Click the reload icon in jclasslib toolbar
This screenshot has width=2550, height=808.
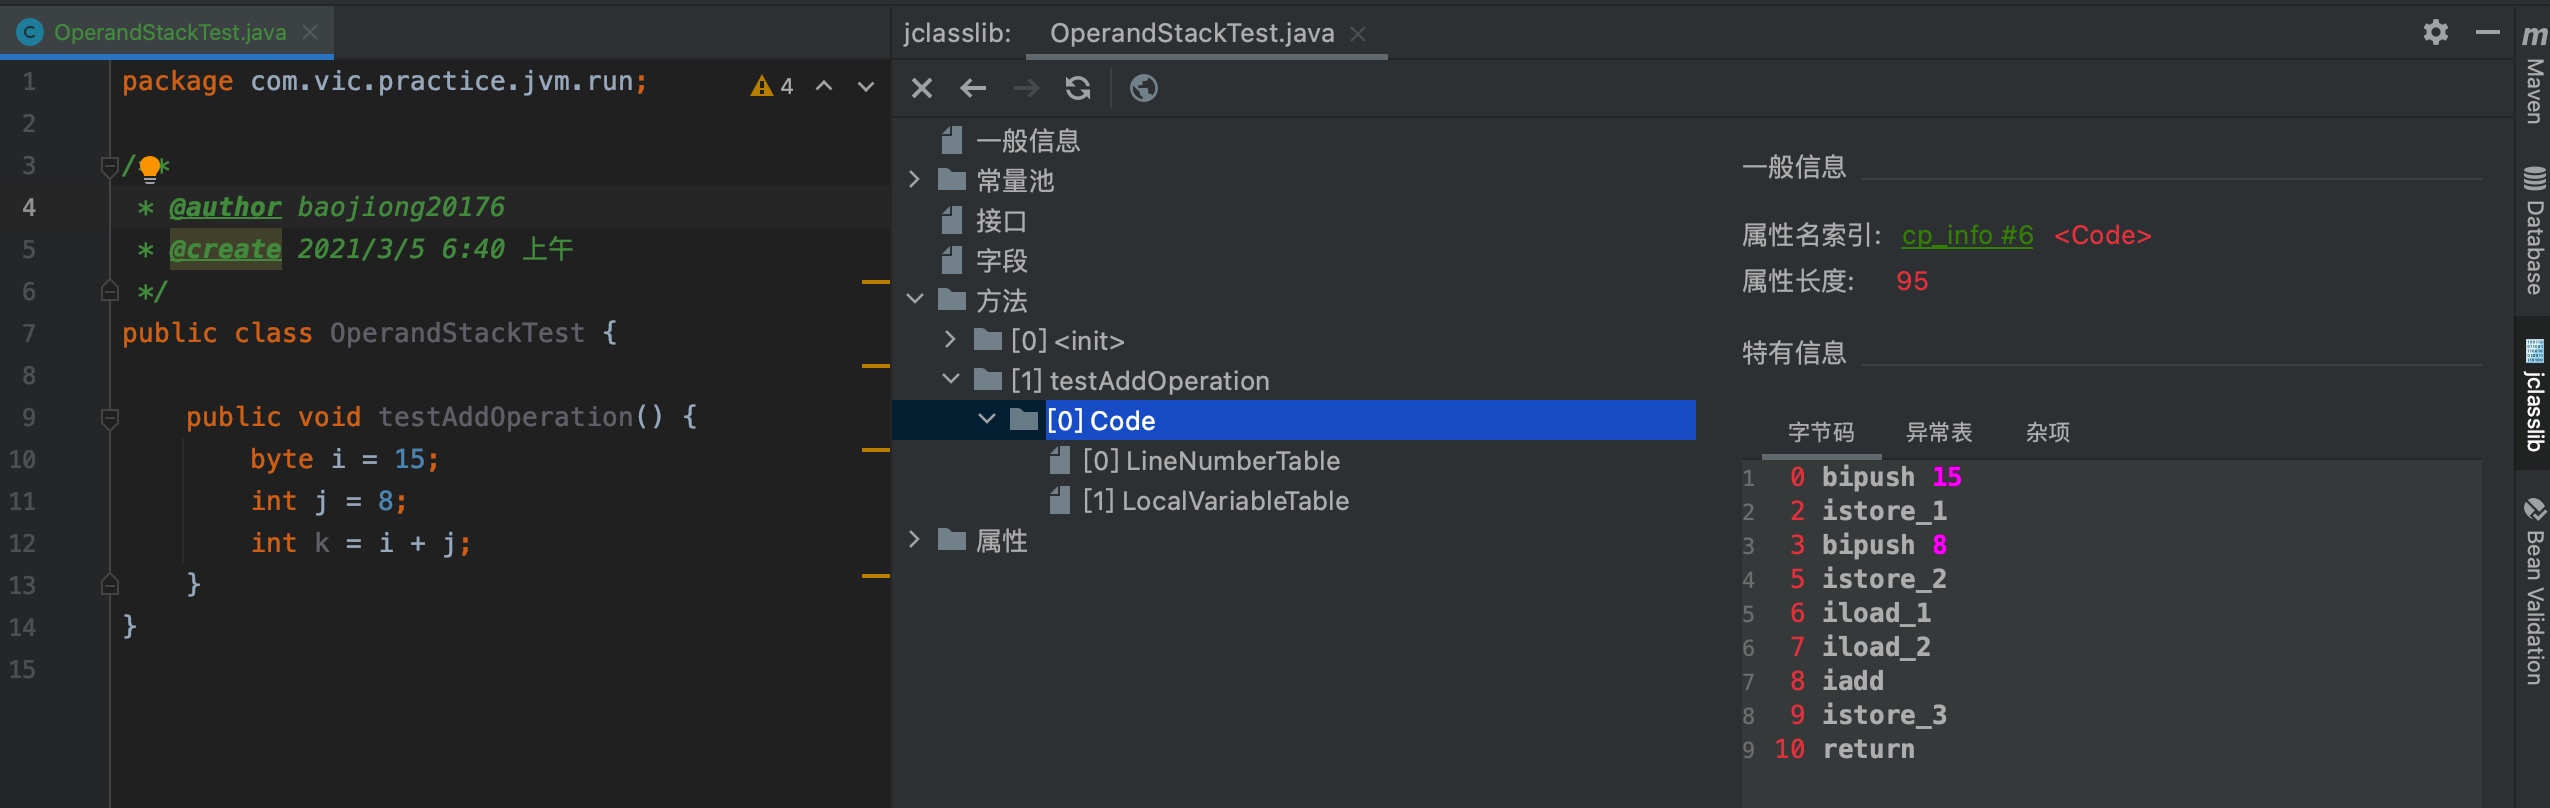click(x=1078, y=89)
